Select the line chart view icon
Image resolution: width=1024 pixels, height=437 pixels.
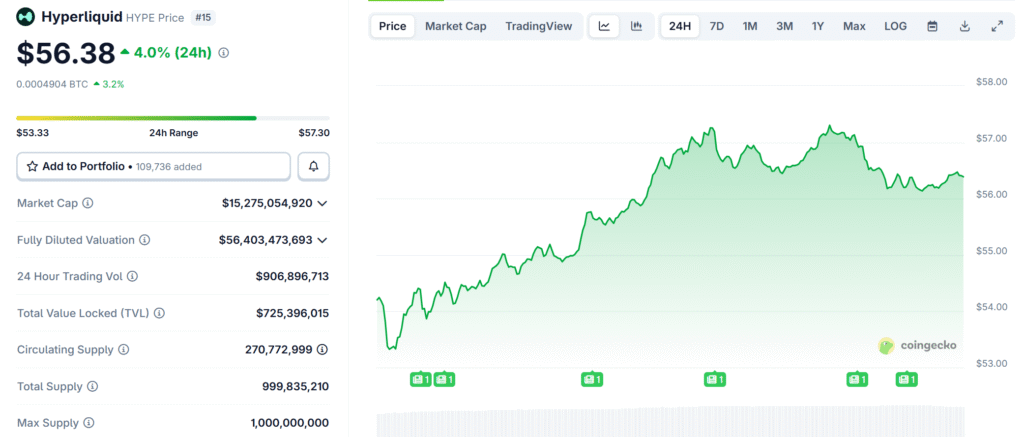tap(604, 26)
